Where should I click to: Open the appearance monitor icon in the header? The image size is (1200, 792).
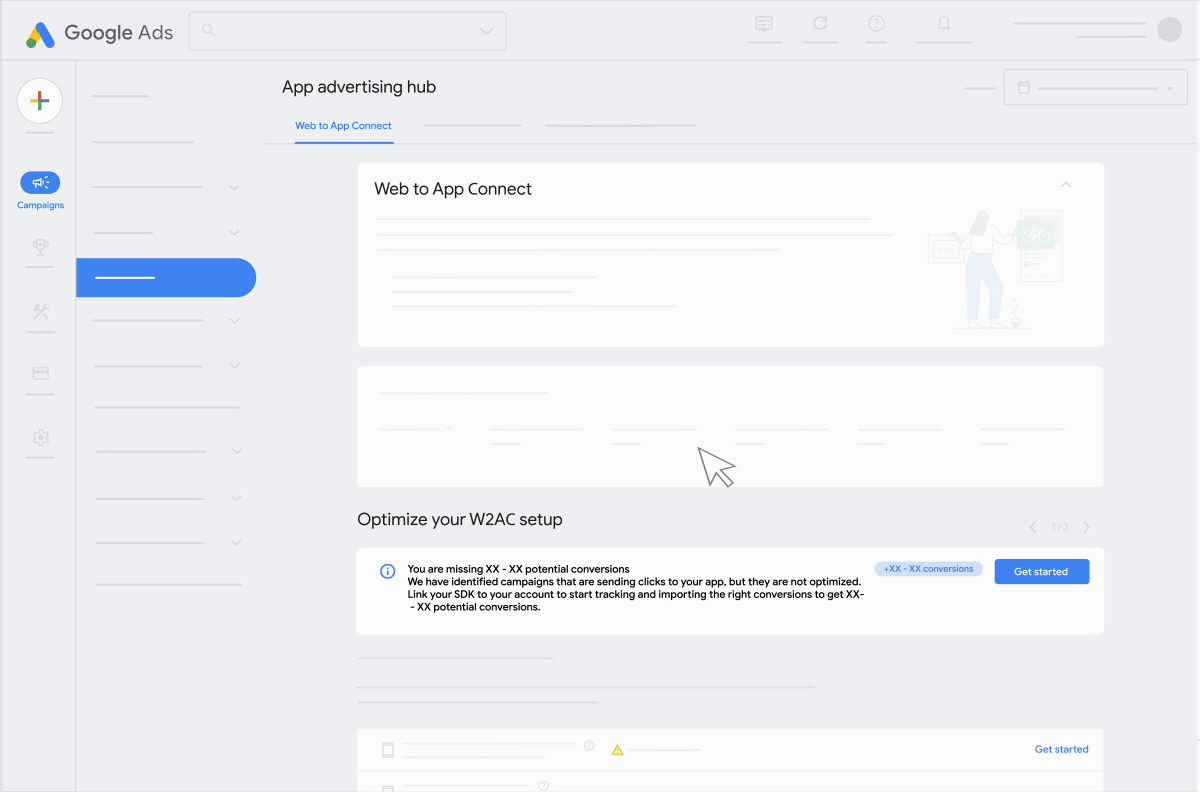(x=764, y=23)
